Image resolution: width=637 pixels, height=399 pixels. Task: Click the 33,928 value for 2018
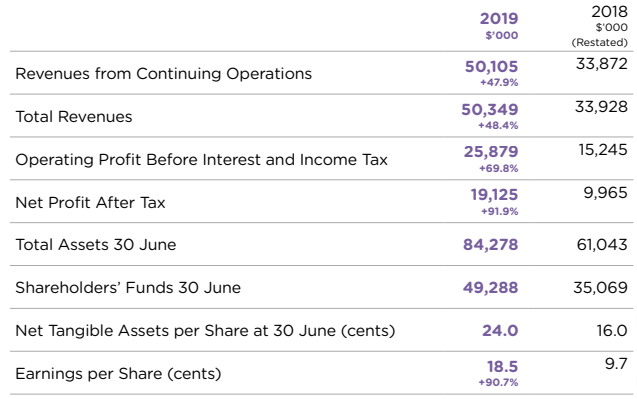(x=601, y=107)
